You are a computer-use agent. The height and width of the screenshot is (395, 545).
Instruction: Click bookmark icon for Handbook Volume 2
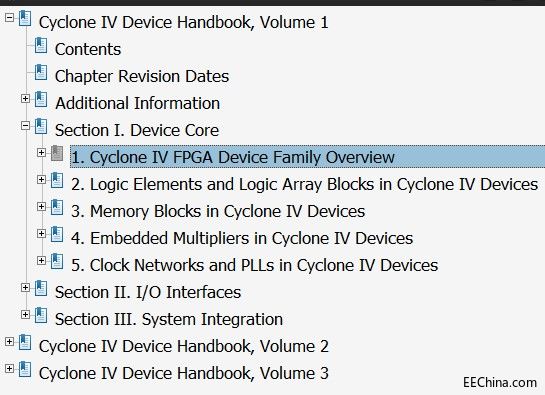pos(25,342)
